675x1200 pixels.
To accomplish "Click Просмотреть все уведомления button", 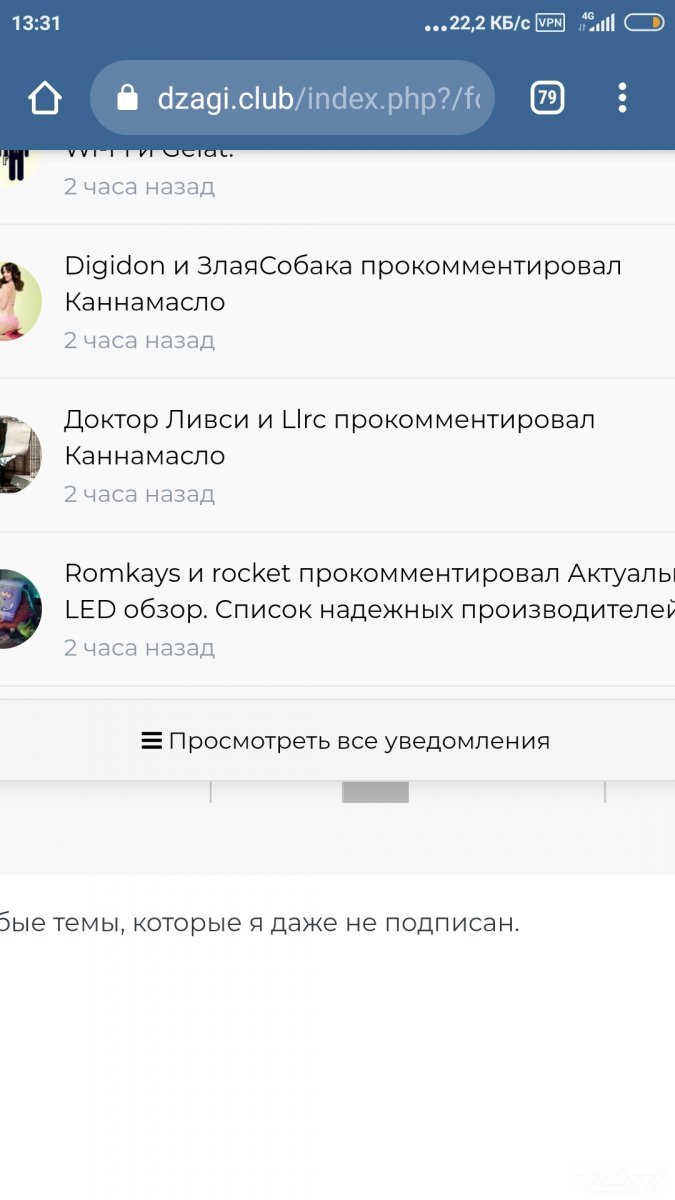I will [337, 741].
